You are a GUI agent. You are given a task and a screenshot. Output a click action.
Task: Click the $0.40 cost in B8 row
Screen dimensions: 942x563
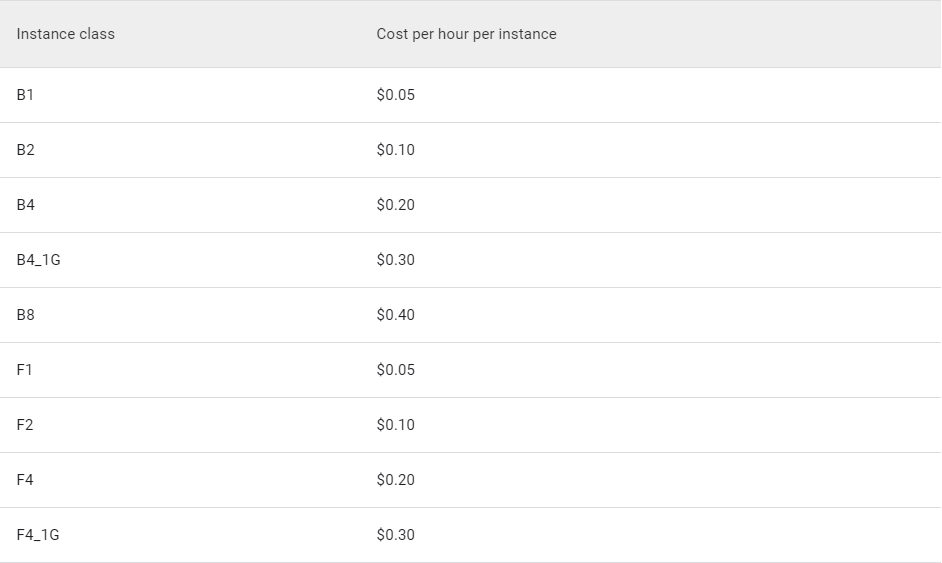tap(395, 315)
